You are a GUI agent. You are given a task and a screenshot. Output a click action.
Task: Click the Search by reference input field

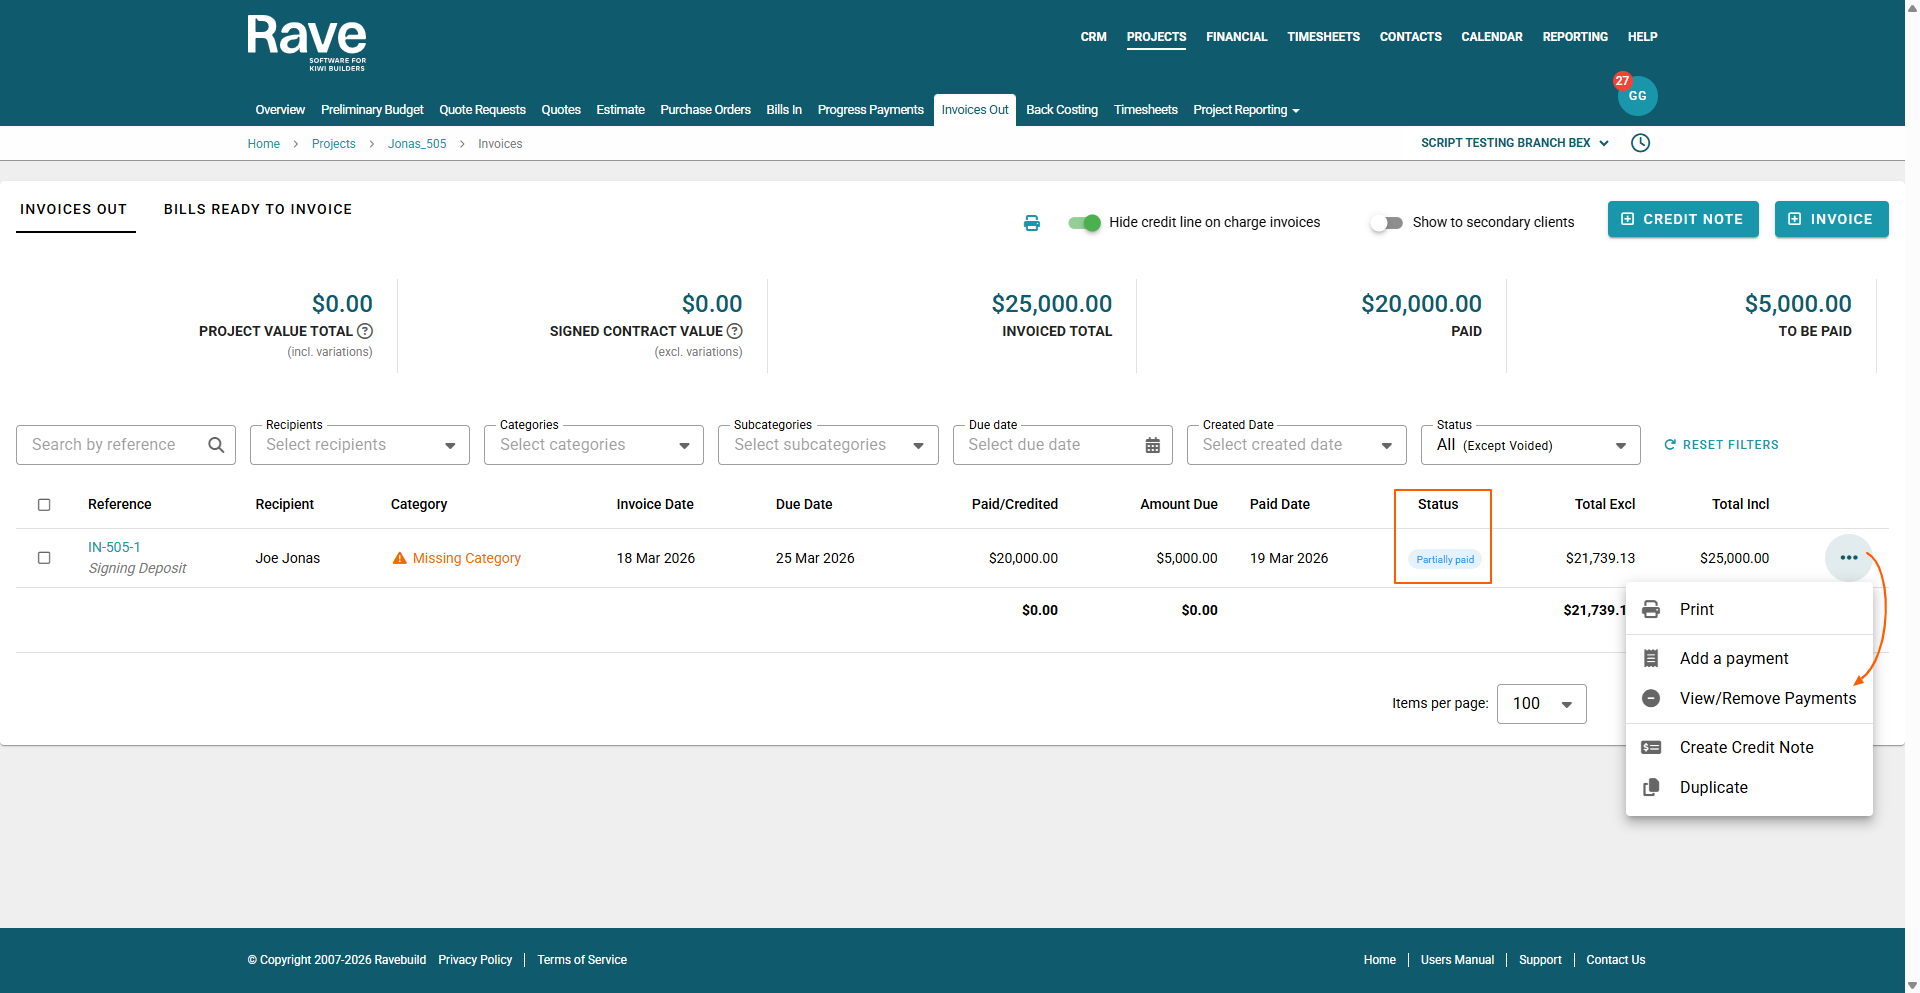click(115, 445)
